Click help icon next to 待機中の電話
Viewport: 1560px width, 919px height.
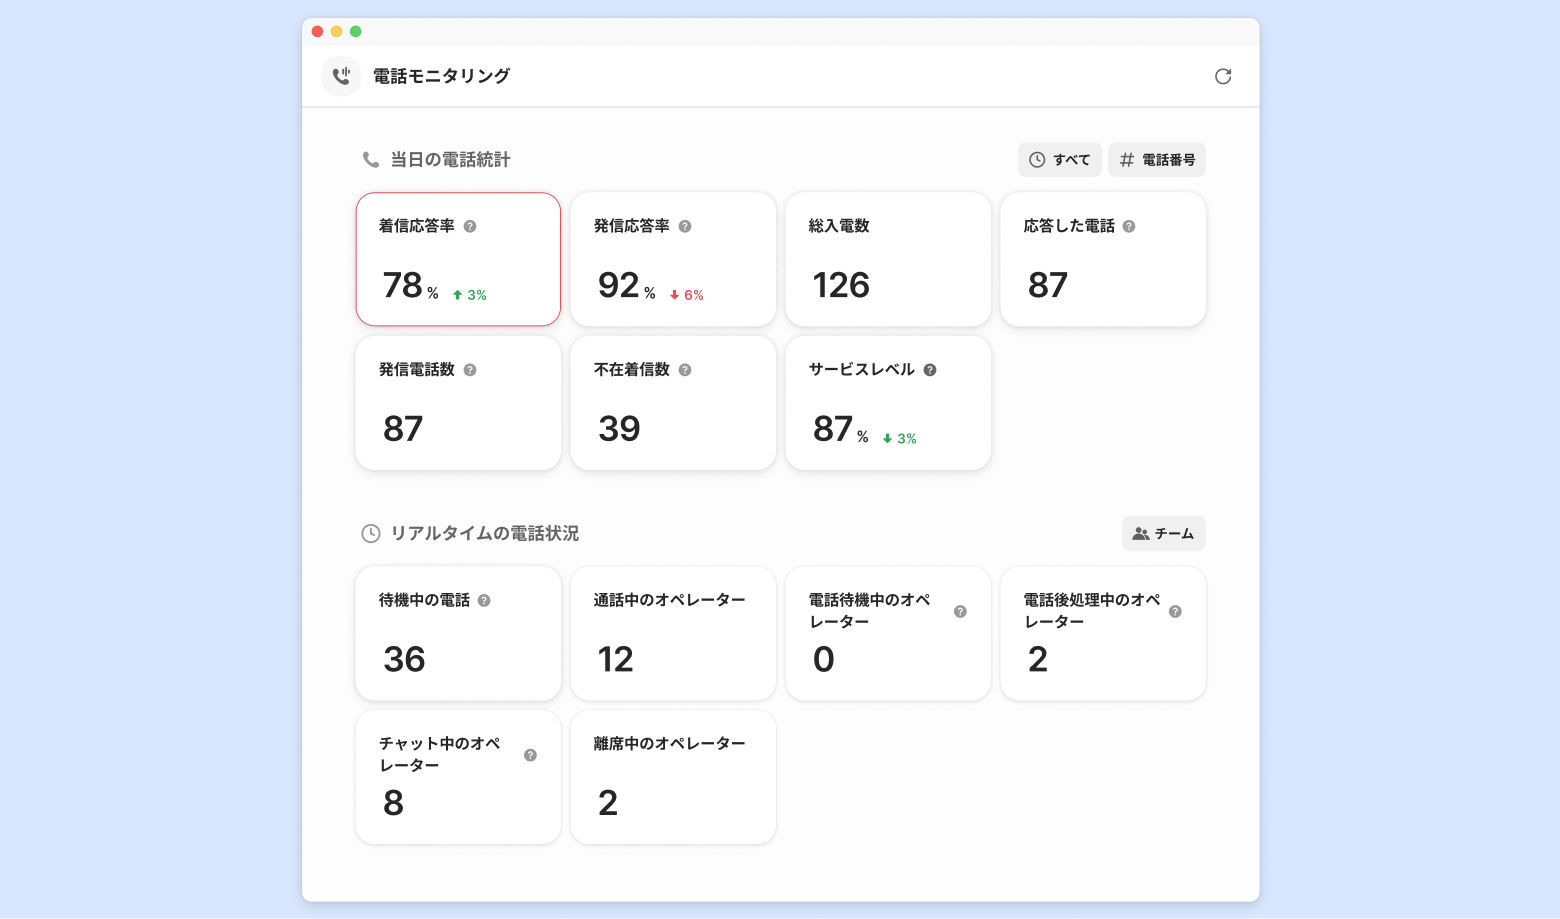click(484, 601)
